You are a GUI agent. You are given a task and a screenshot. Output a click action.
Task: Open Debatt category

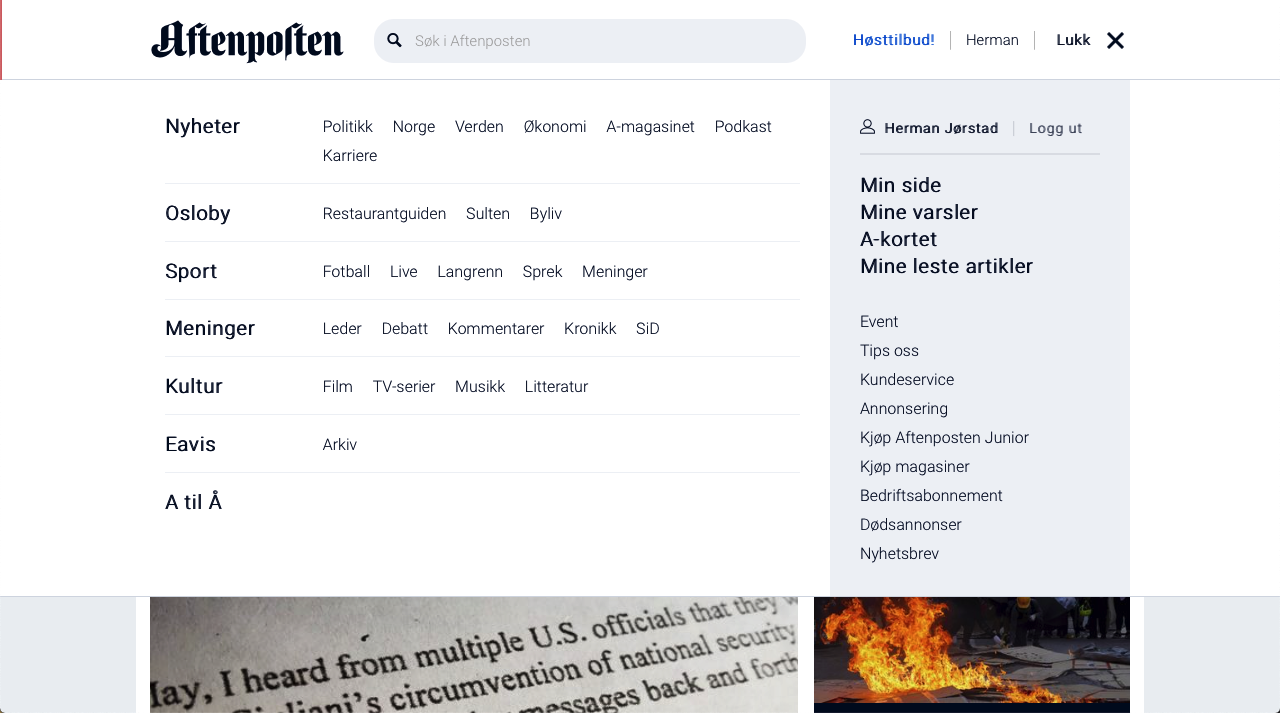coord(405,329)
